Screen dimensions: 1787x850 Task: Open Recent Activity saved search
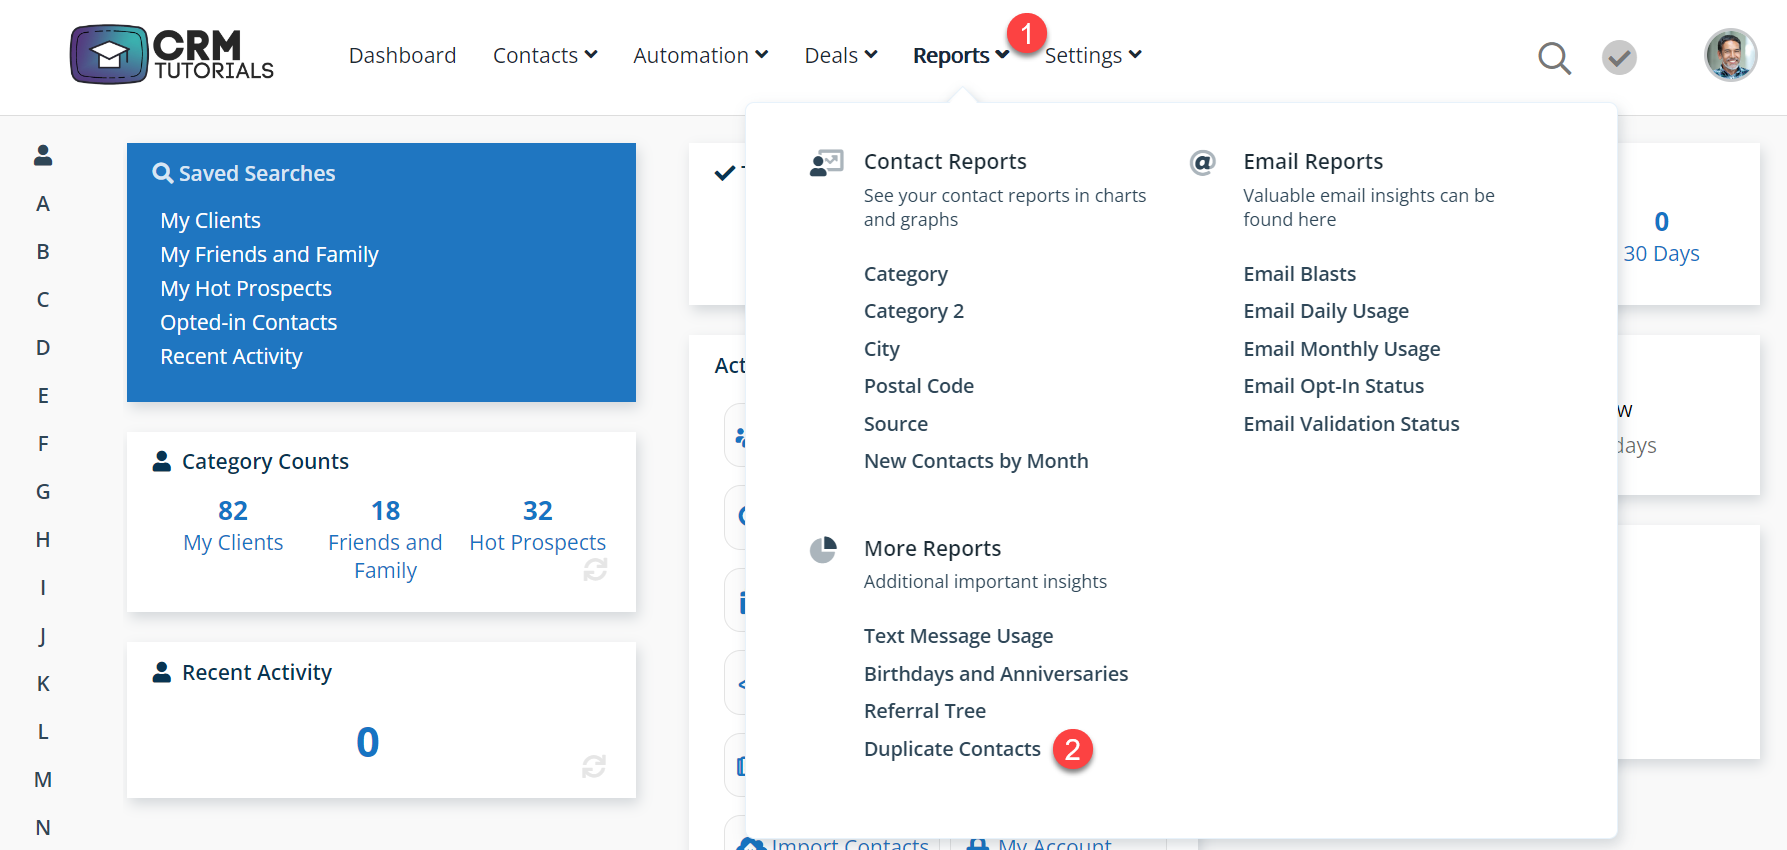pyautogui.click(x=231, y=356)
